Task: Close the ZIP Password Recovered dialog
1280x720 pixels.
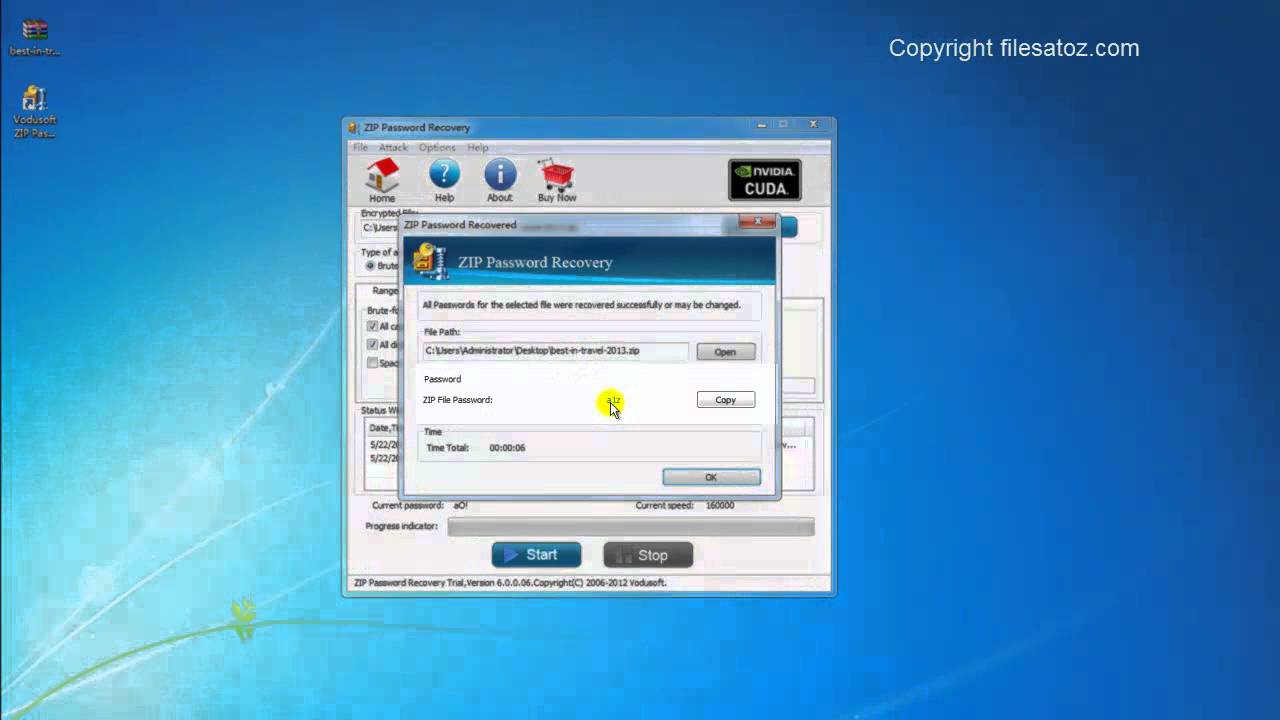Action: pyautogui.click(x=758, y=221)
